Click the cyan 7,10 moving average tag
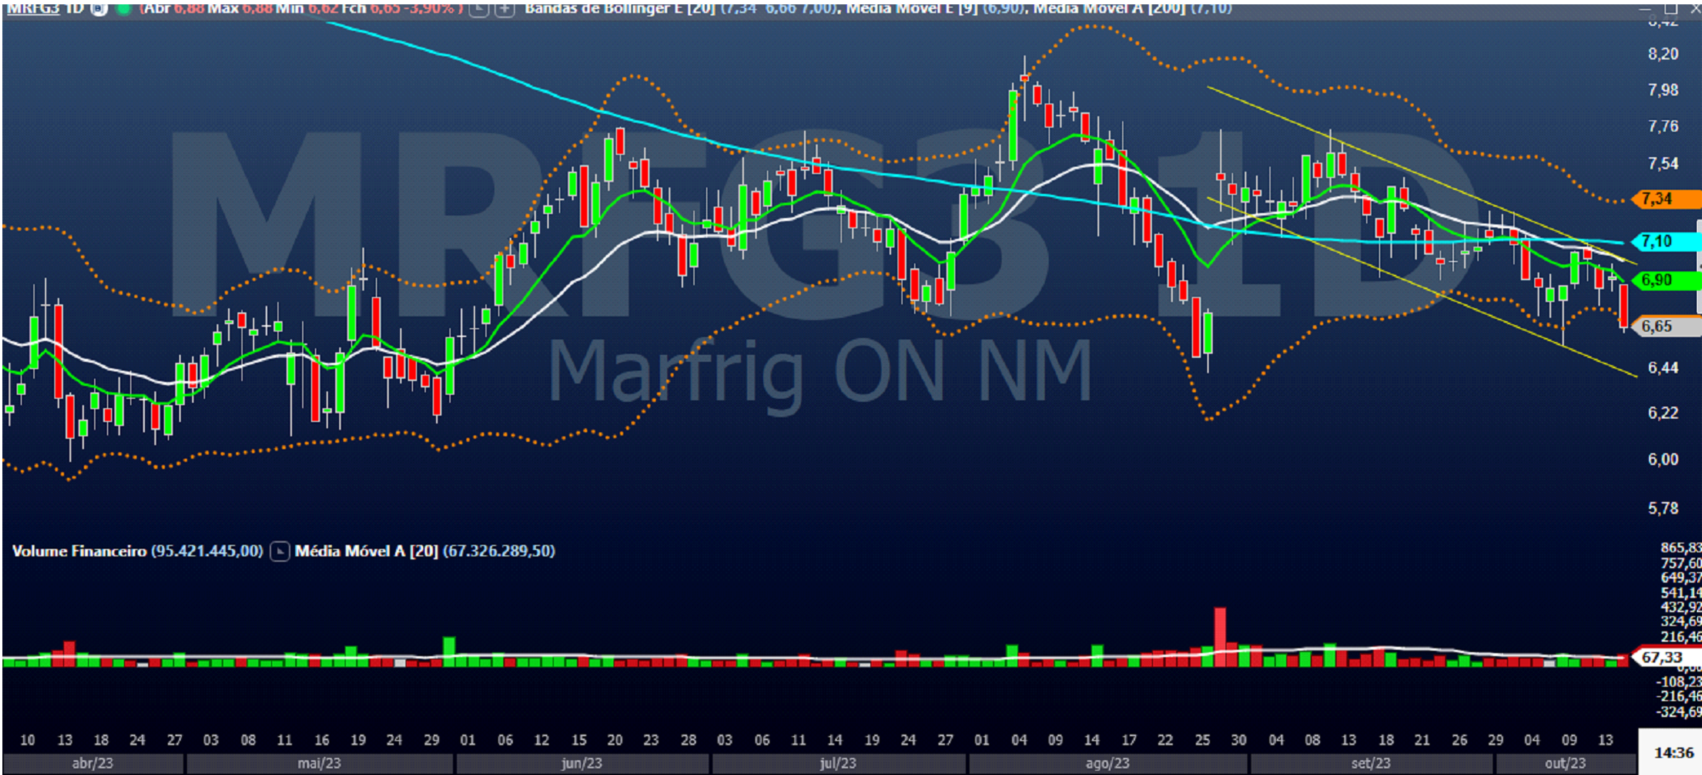This screenshot has width=1702, height=775. click(1663, 241)
